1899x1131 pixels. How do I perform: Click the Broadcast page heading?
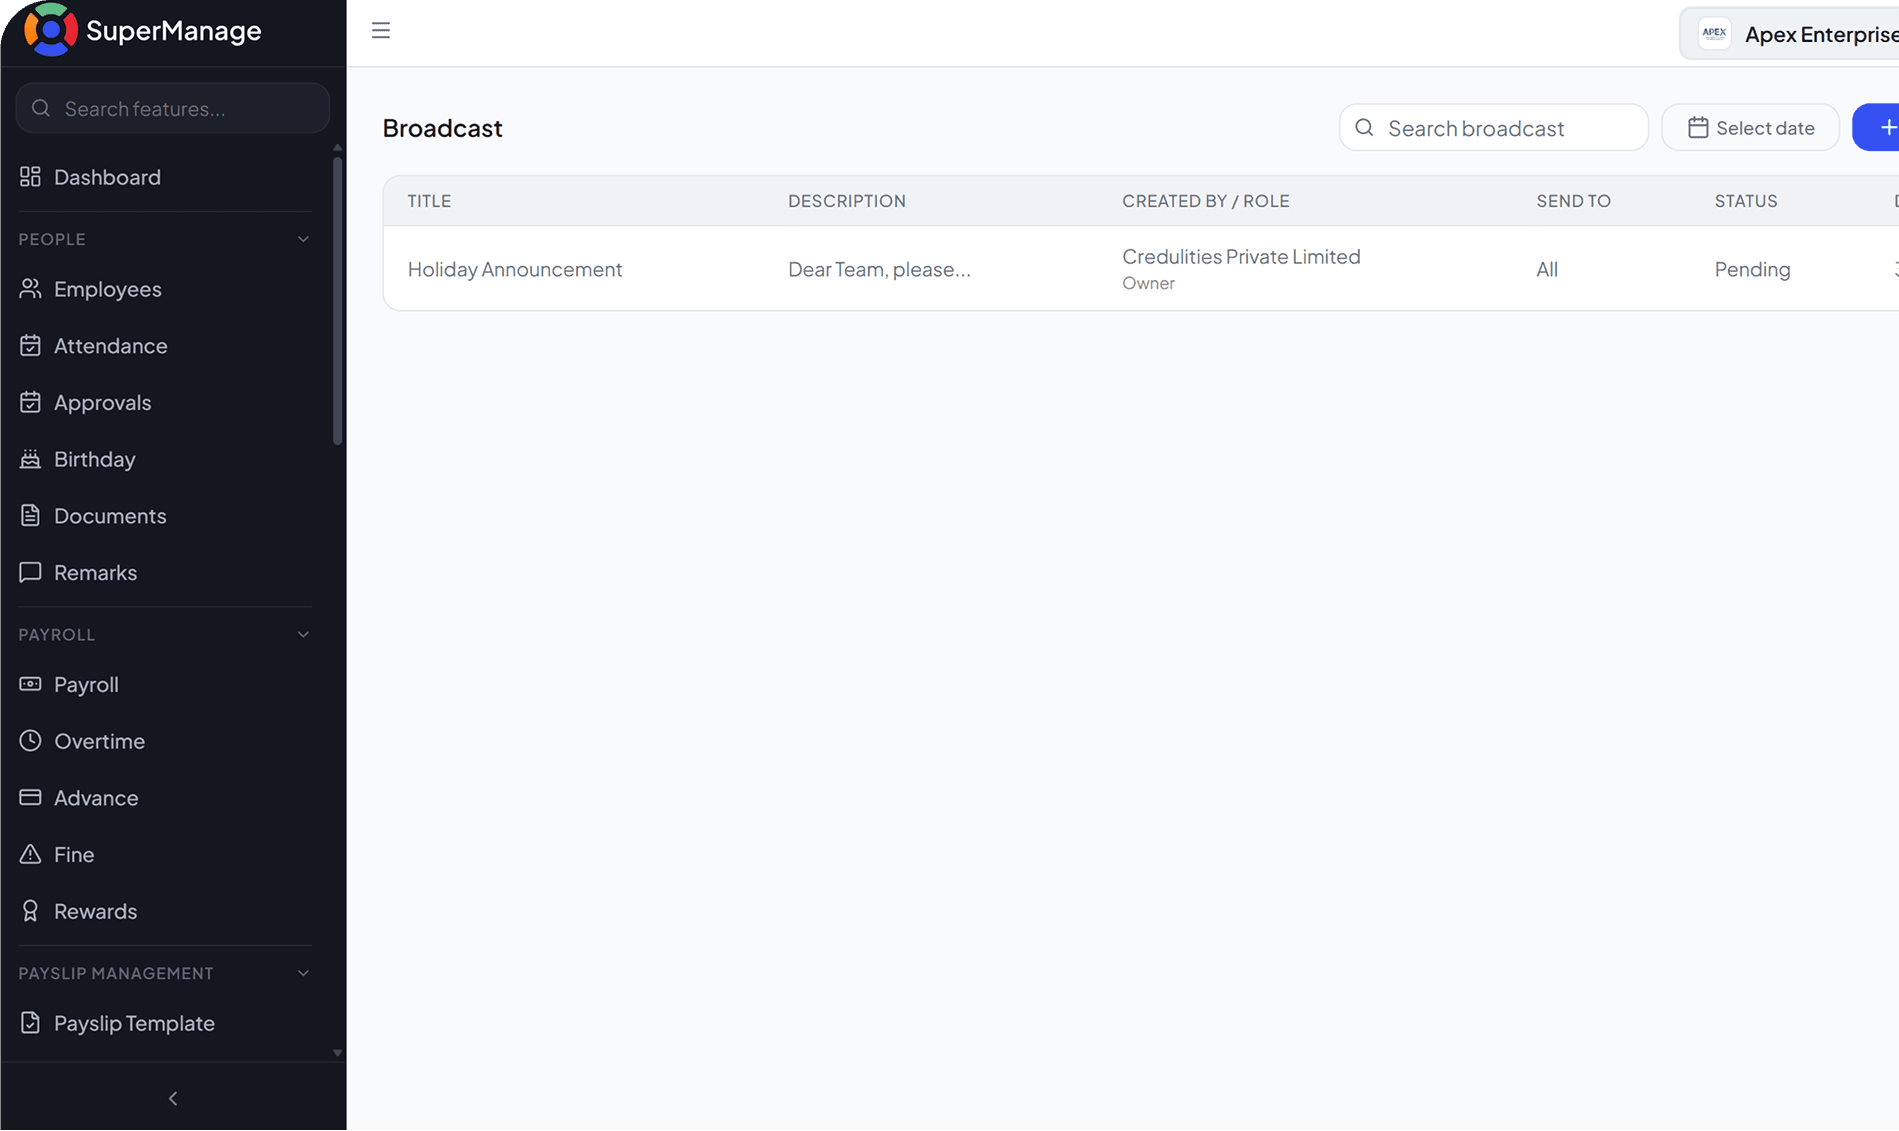click(442, 128)
